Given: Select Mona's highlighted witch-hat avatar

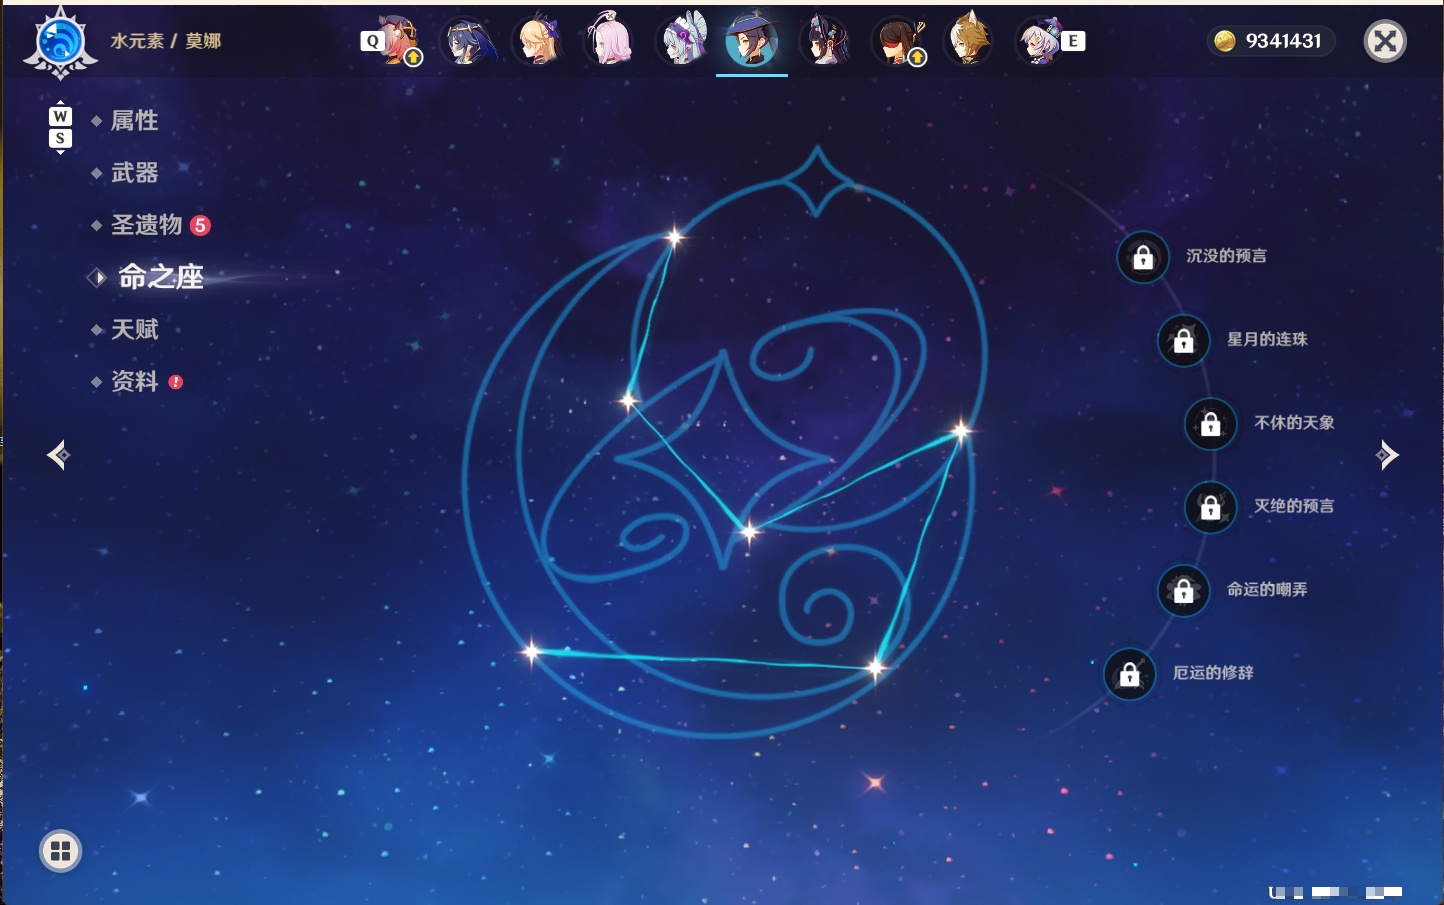Looking at the screenshot, I should point(752,41).
